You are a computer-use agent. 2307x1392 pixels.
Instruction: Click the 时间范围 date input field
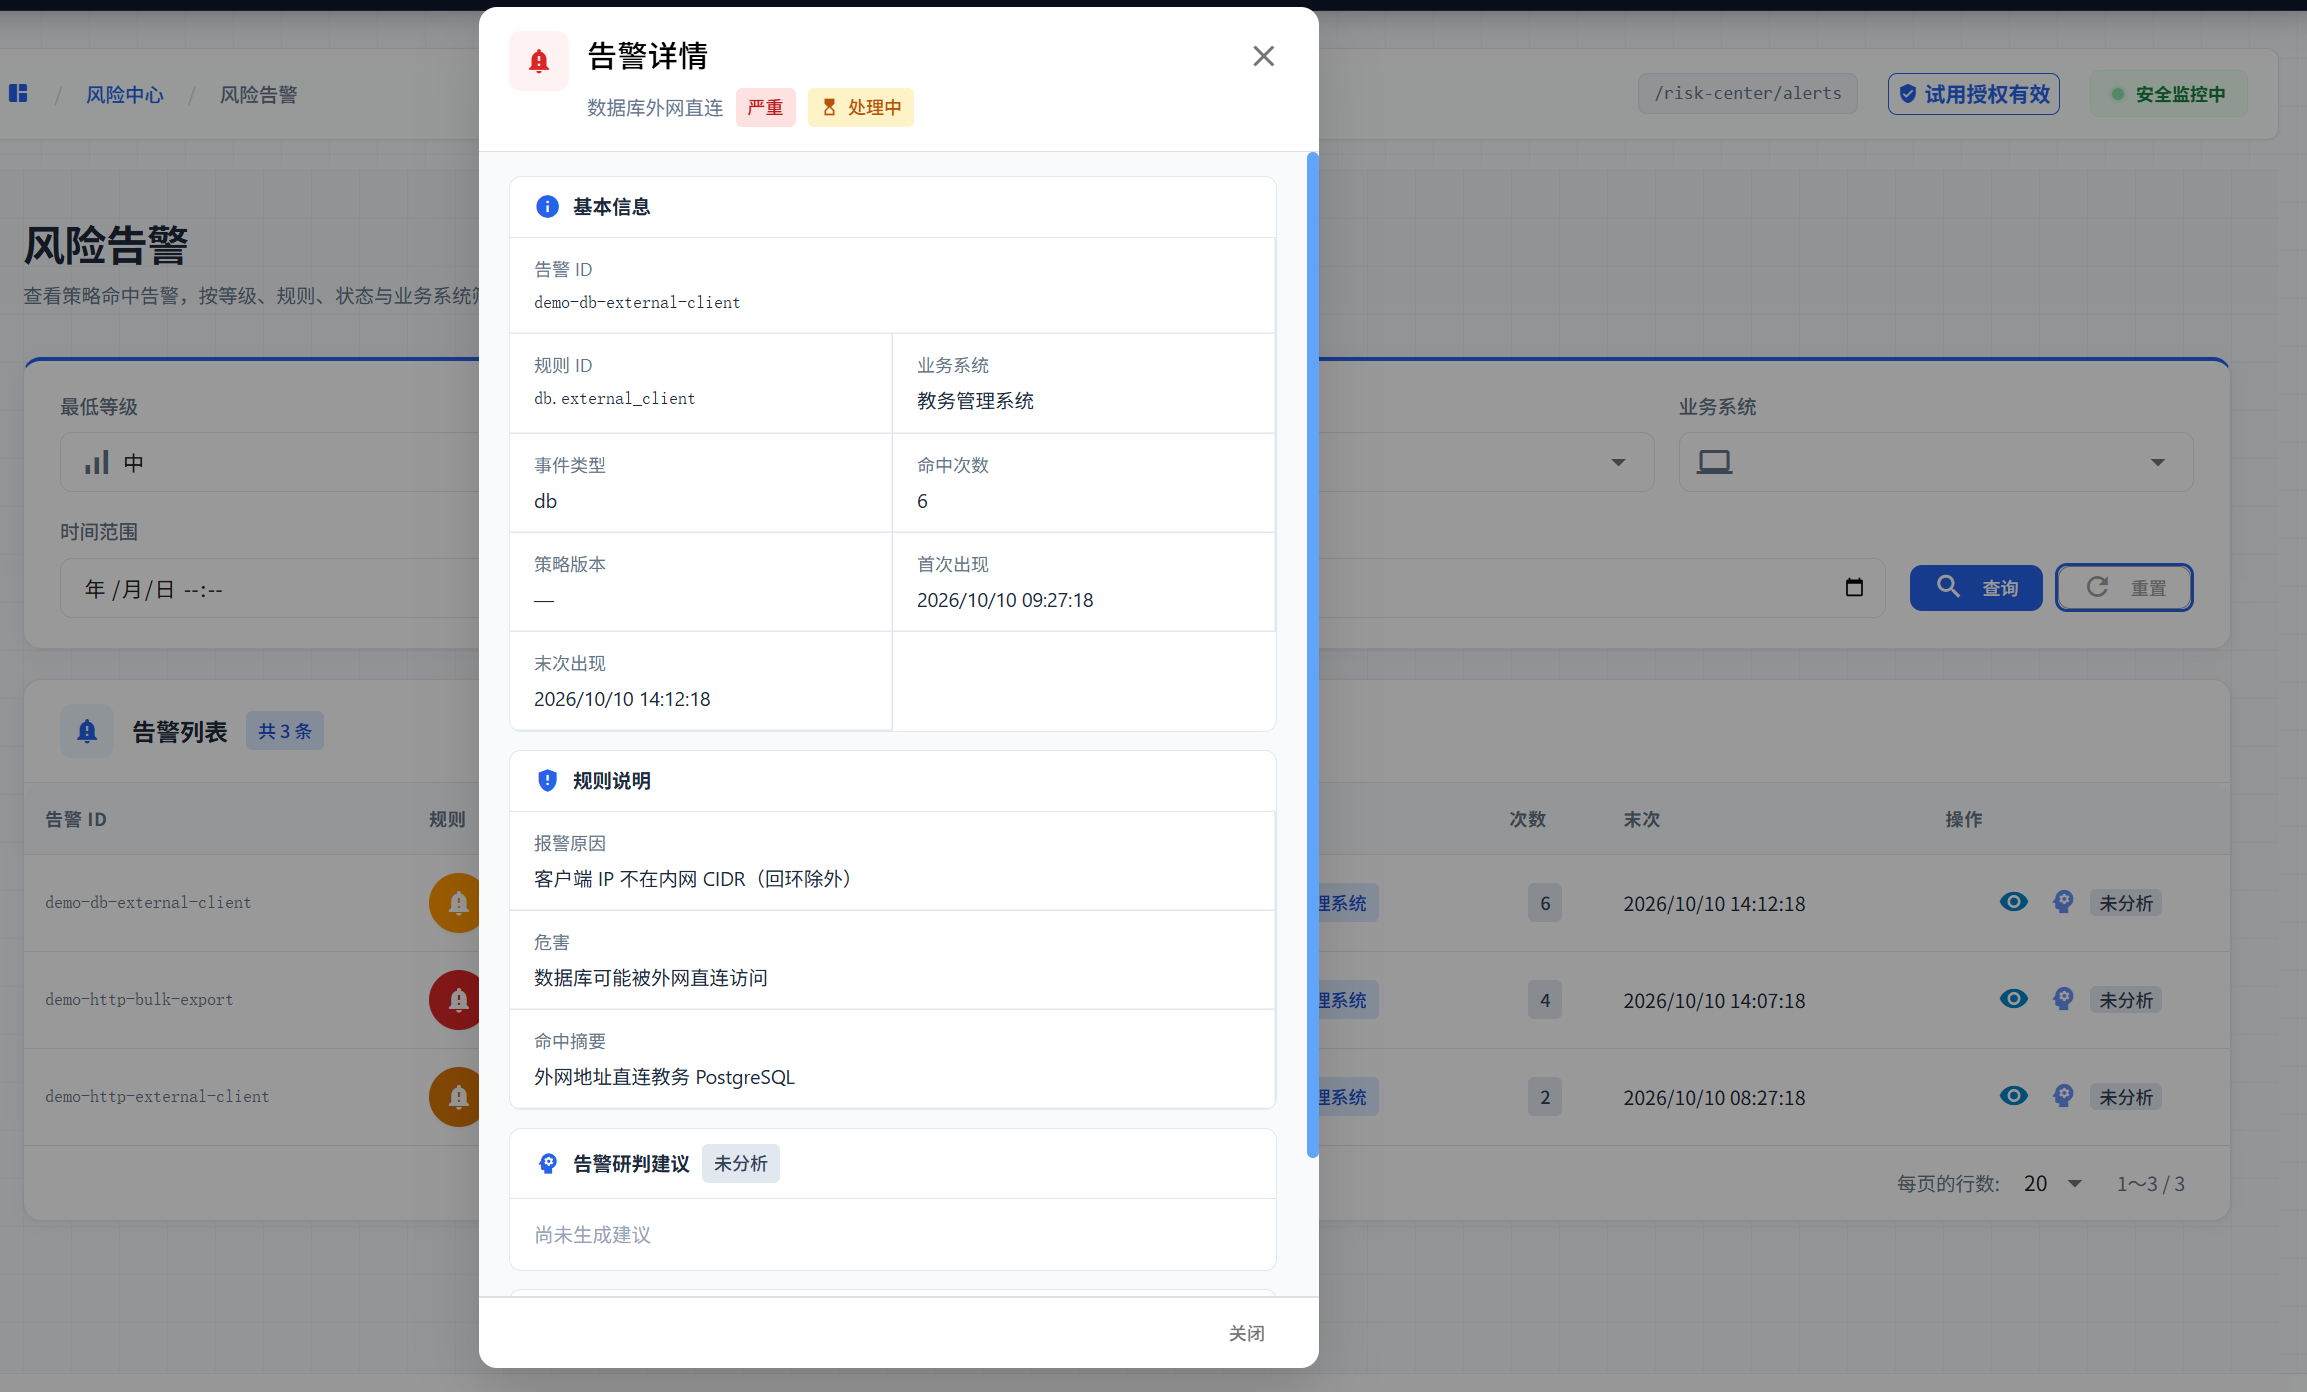270,588
